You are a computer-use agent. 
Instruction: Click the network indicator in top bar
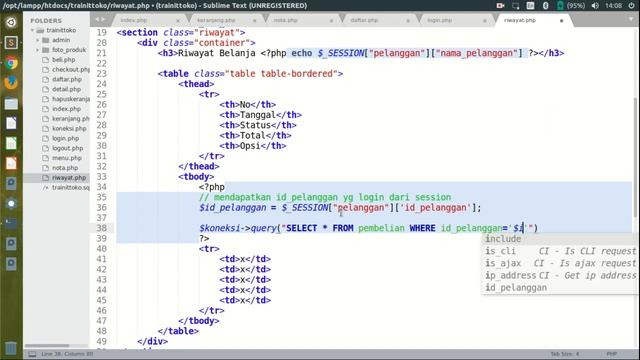click(x=516, y=6)
